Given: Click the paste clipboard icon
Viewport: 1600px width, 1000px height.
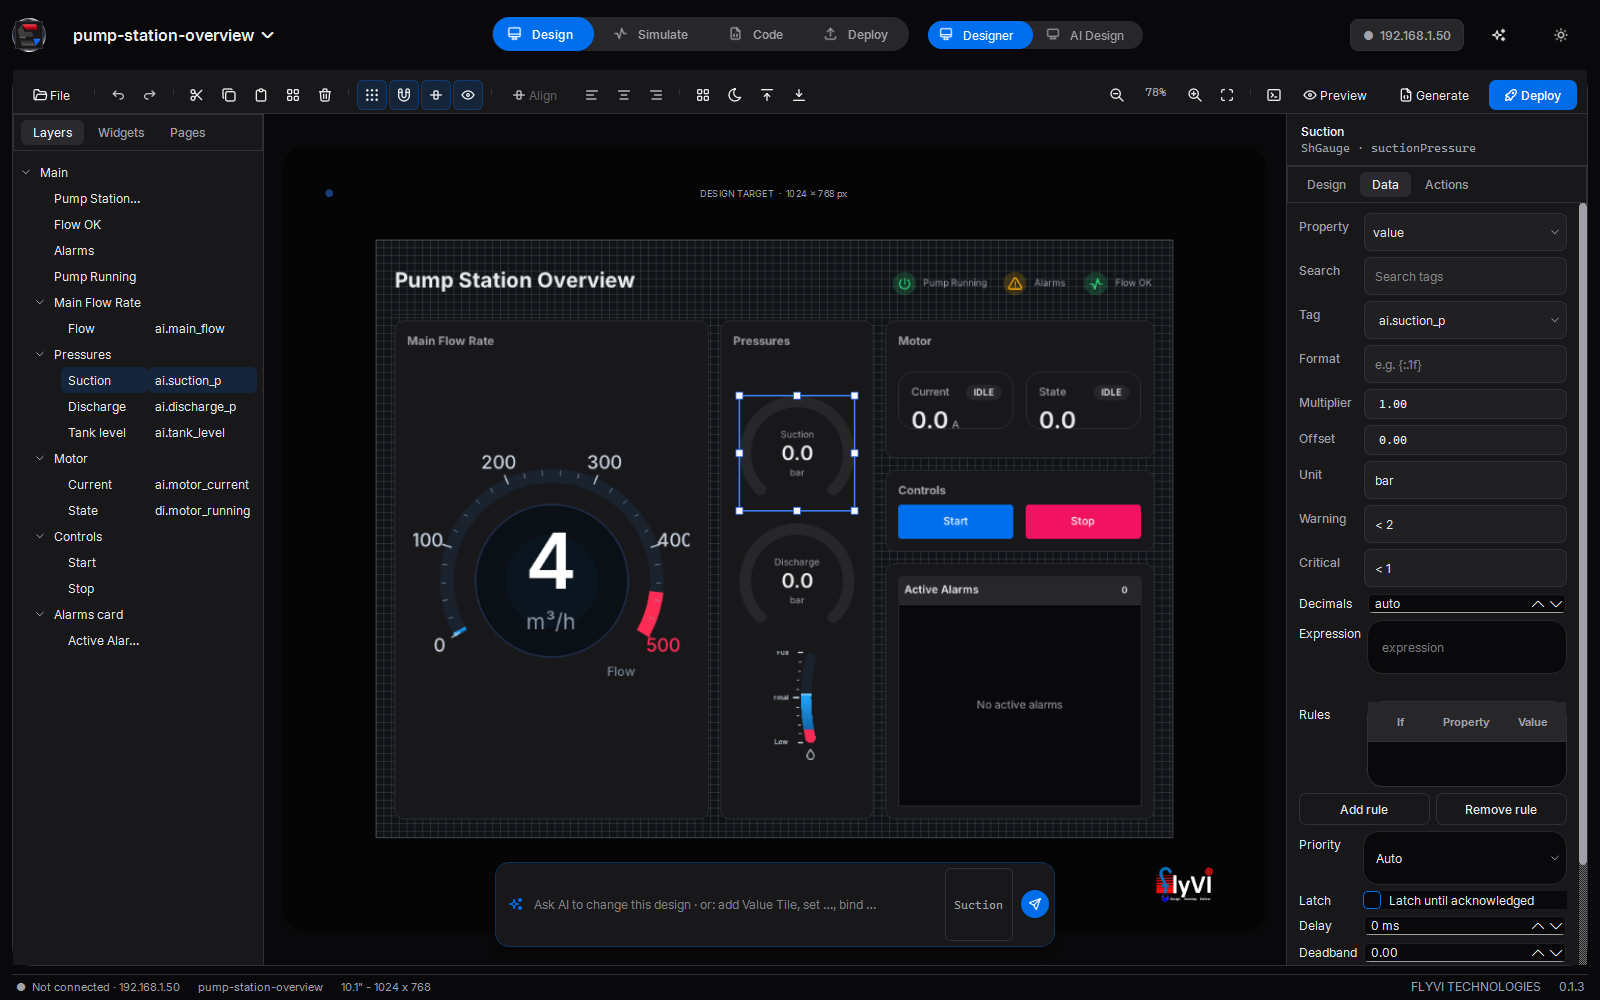Looking at the screenshot, I should (x=261, y=95).
